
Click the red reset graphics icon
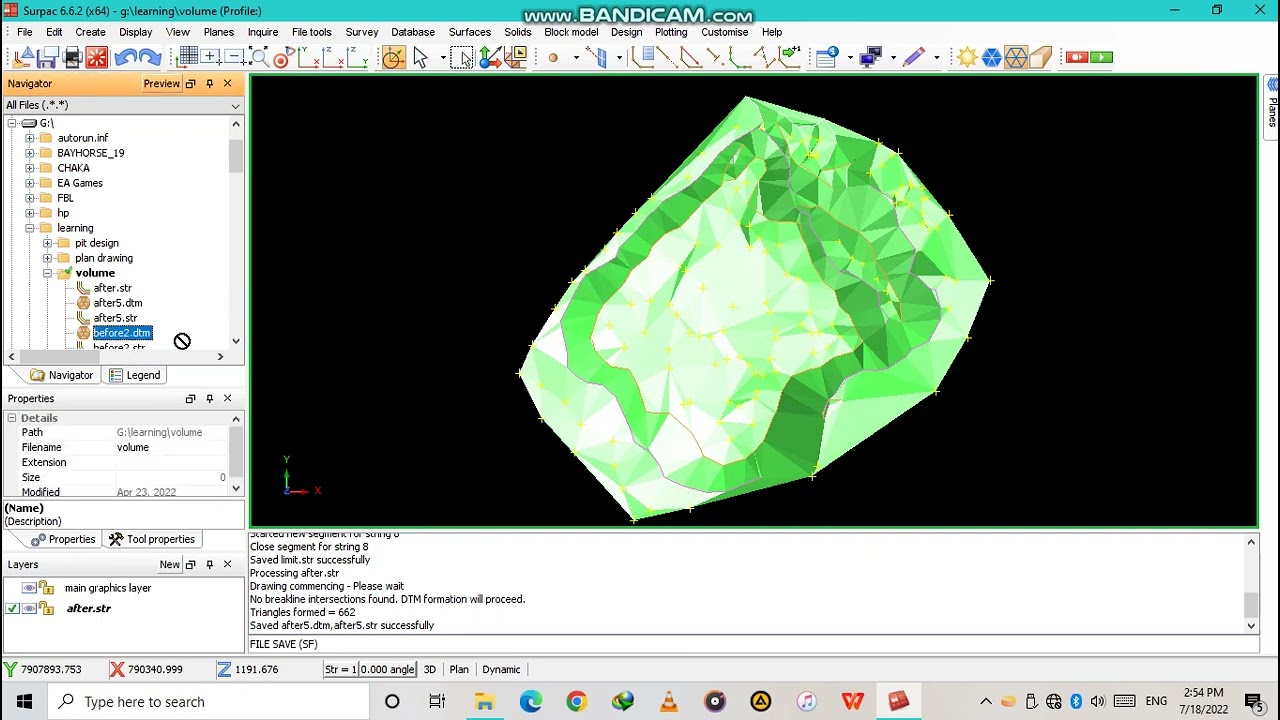coord(97,57)
